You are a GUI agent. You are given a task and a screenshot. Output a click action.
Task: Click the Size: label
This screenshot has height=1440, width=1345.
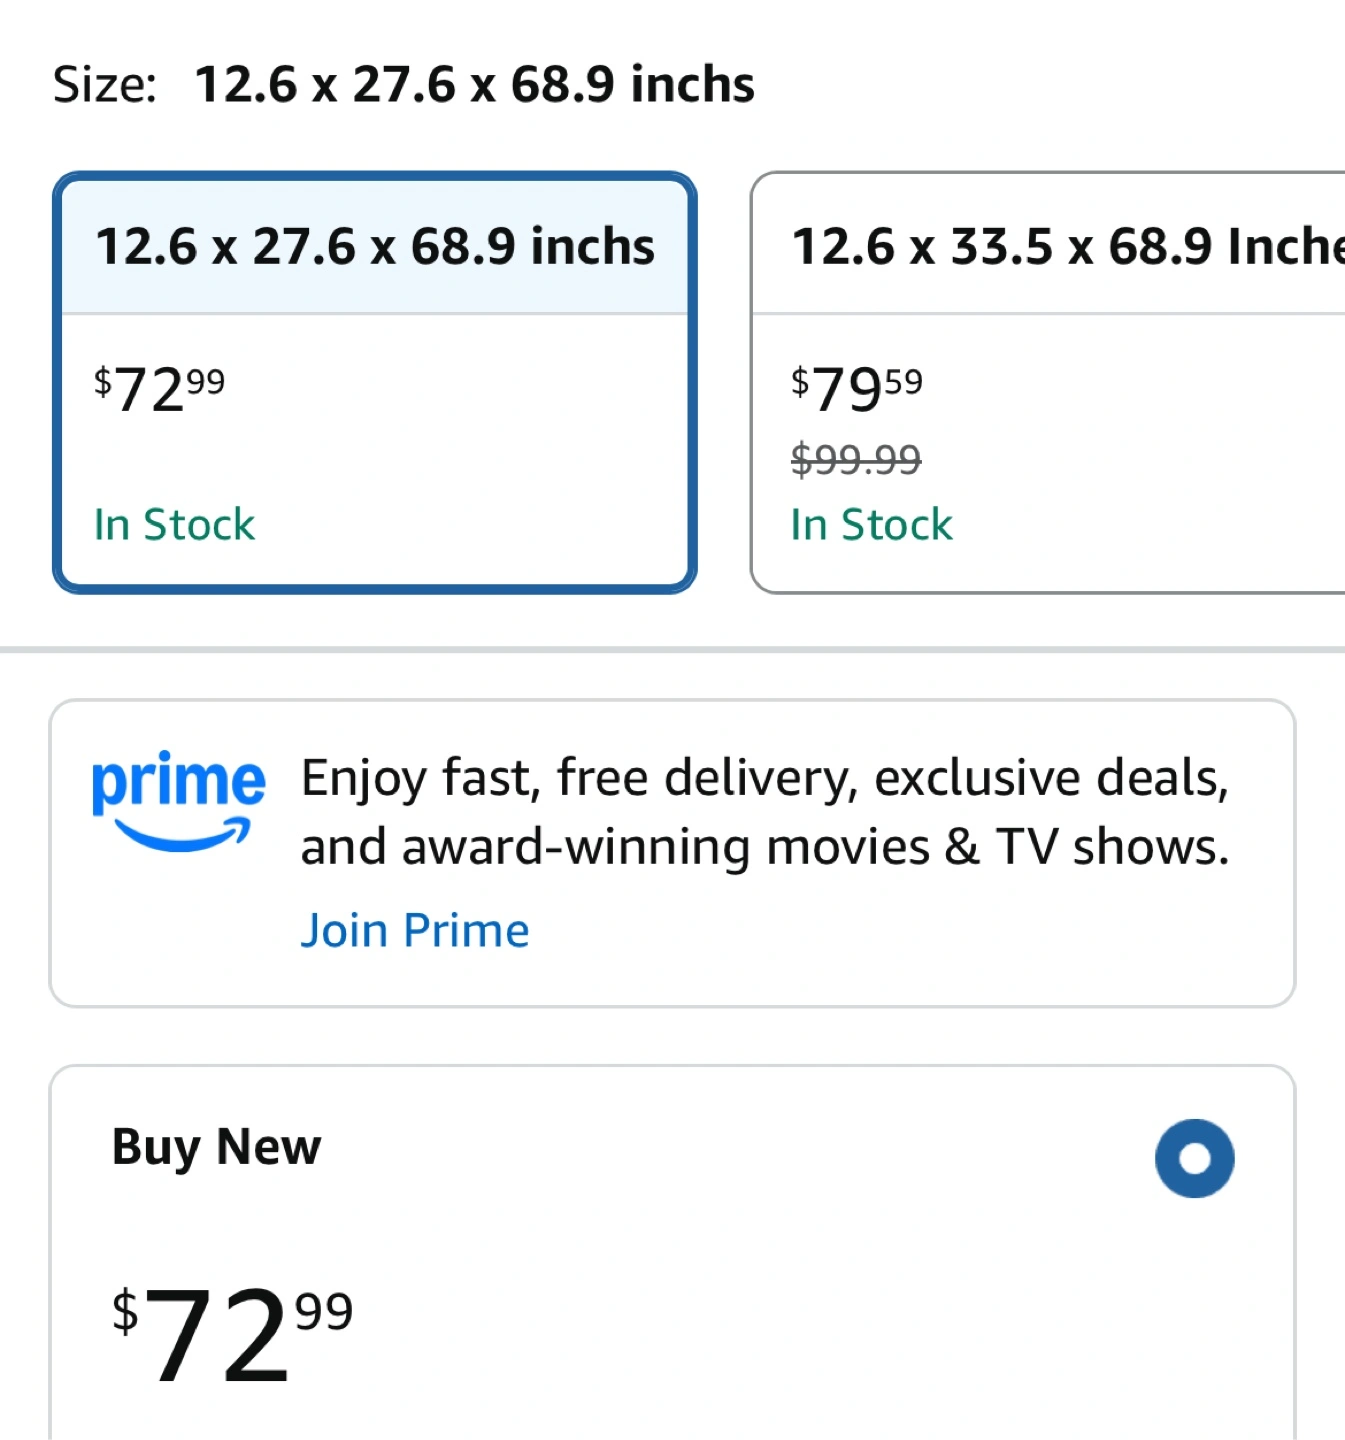[x=105, y=84]
